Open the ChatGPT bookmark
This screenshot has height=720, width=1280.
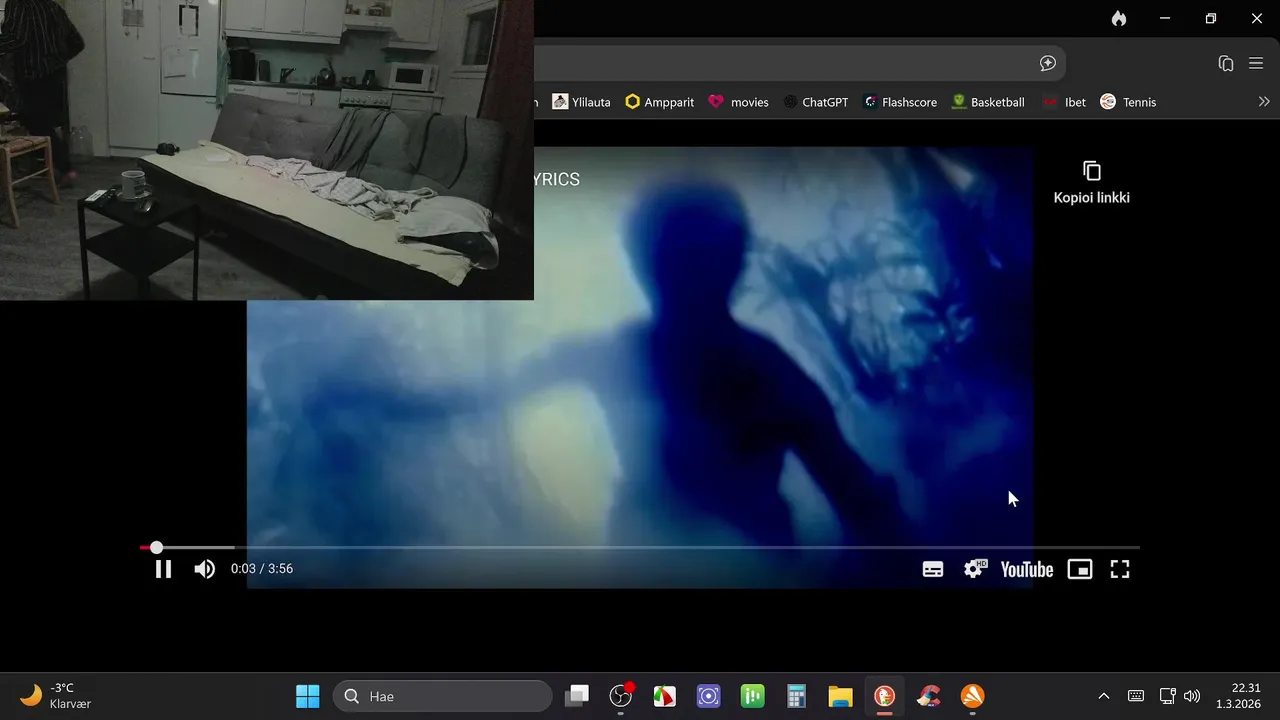tap(815, 102)
